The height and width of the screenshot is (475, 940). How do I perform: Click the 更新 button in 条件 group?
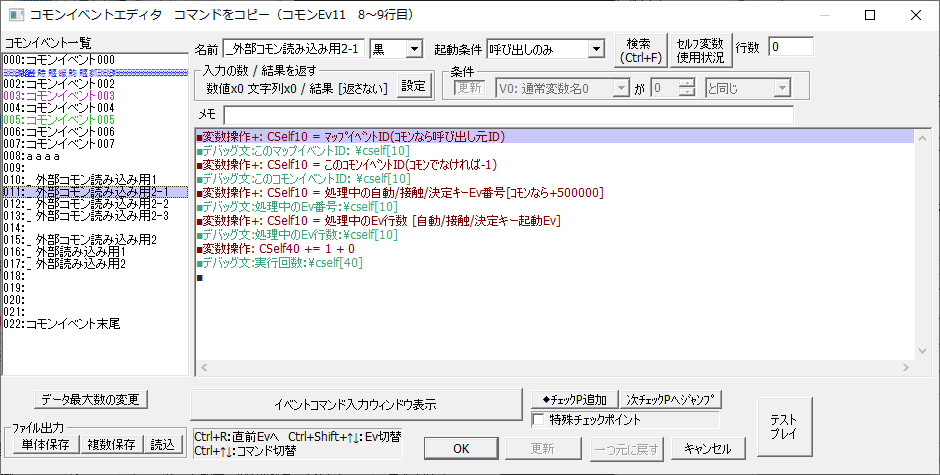point(469,88)
